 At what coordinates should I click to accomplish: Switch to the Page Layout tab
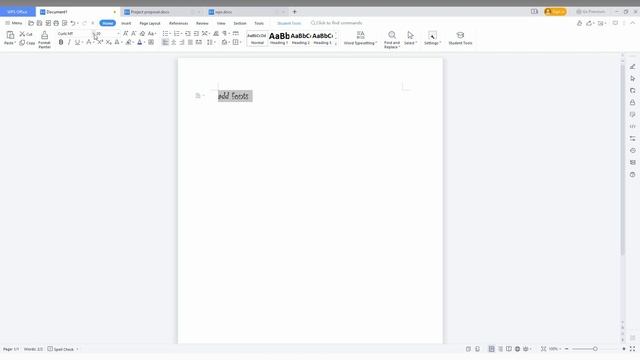tap(150, 23)
